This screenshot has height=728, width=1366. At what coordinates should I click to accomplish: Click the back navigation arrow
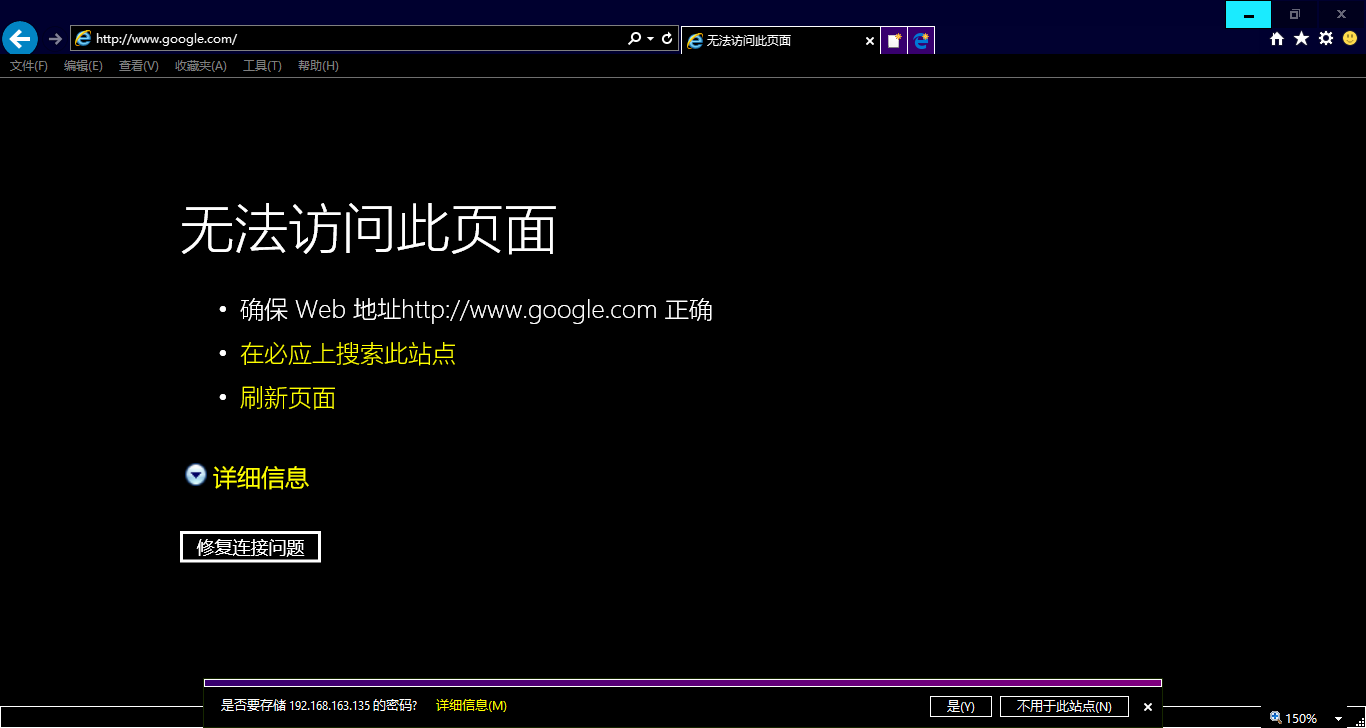pyautogui.click(x=20, y=39)
